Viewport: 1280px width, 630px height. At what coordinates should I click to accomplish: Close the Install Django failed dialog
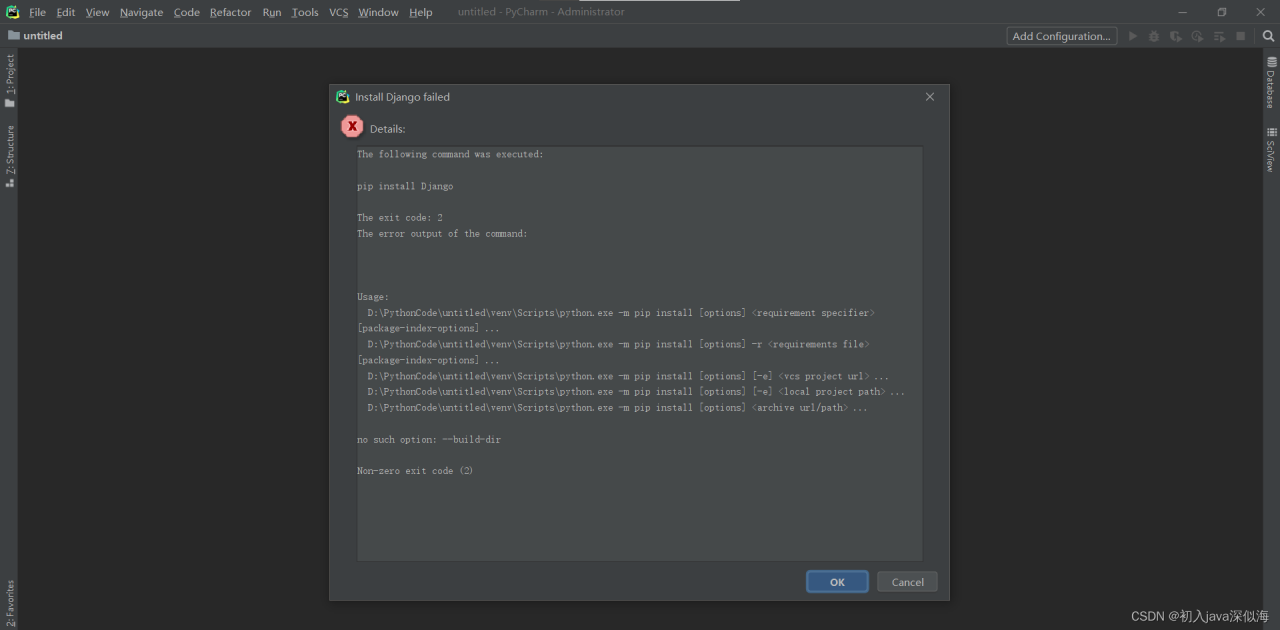930,97
